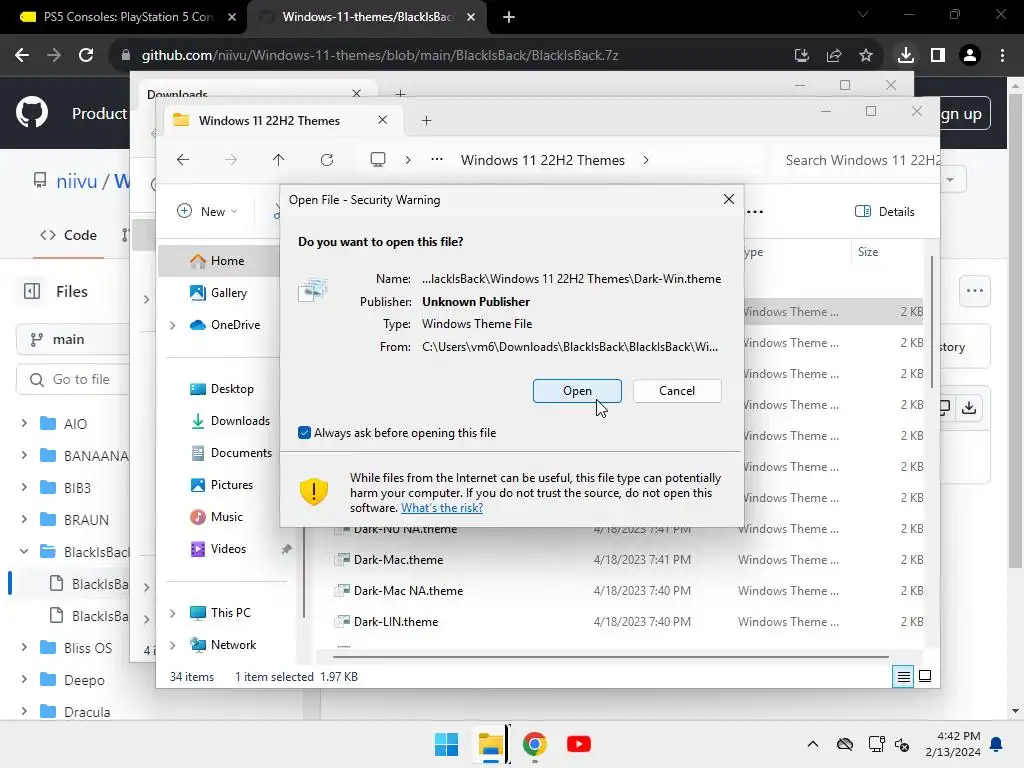Open Pictures in Explorer sidebar
This screenshot has height=768, width=1024.
point(221,485)
